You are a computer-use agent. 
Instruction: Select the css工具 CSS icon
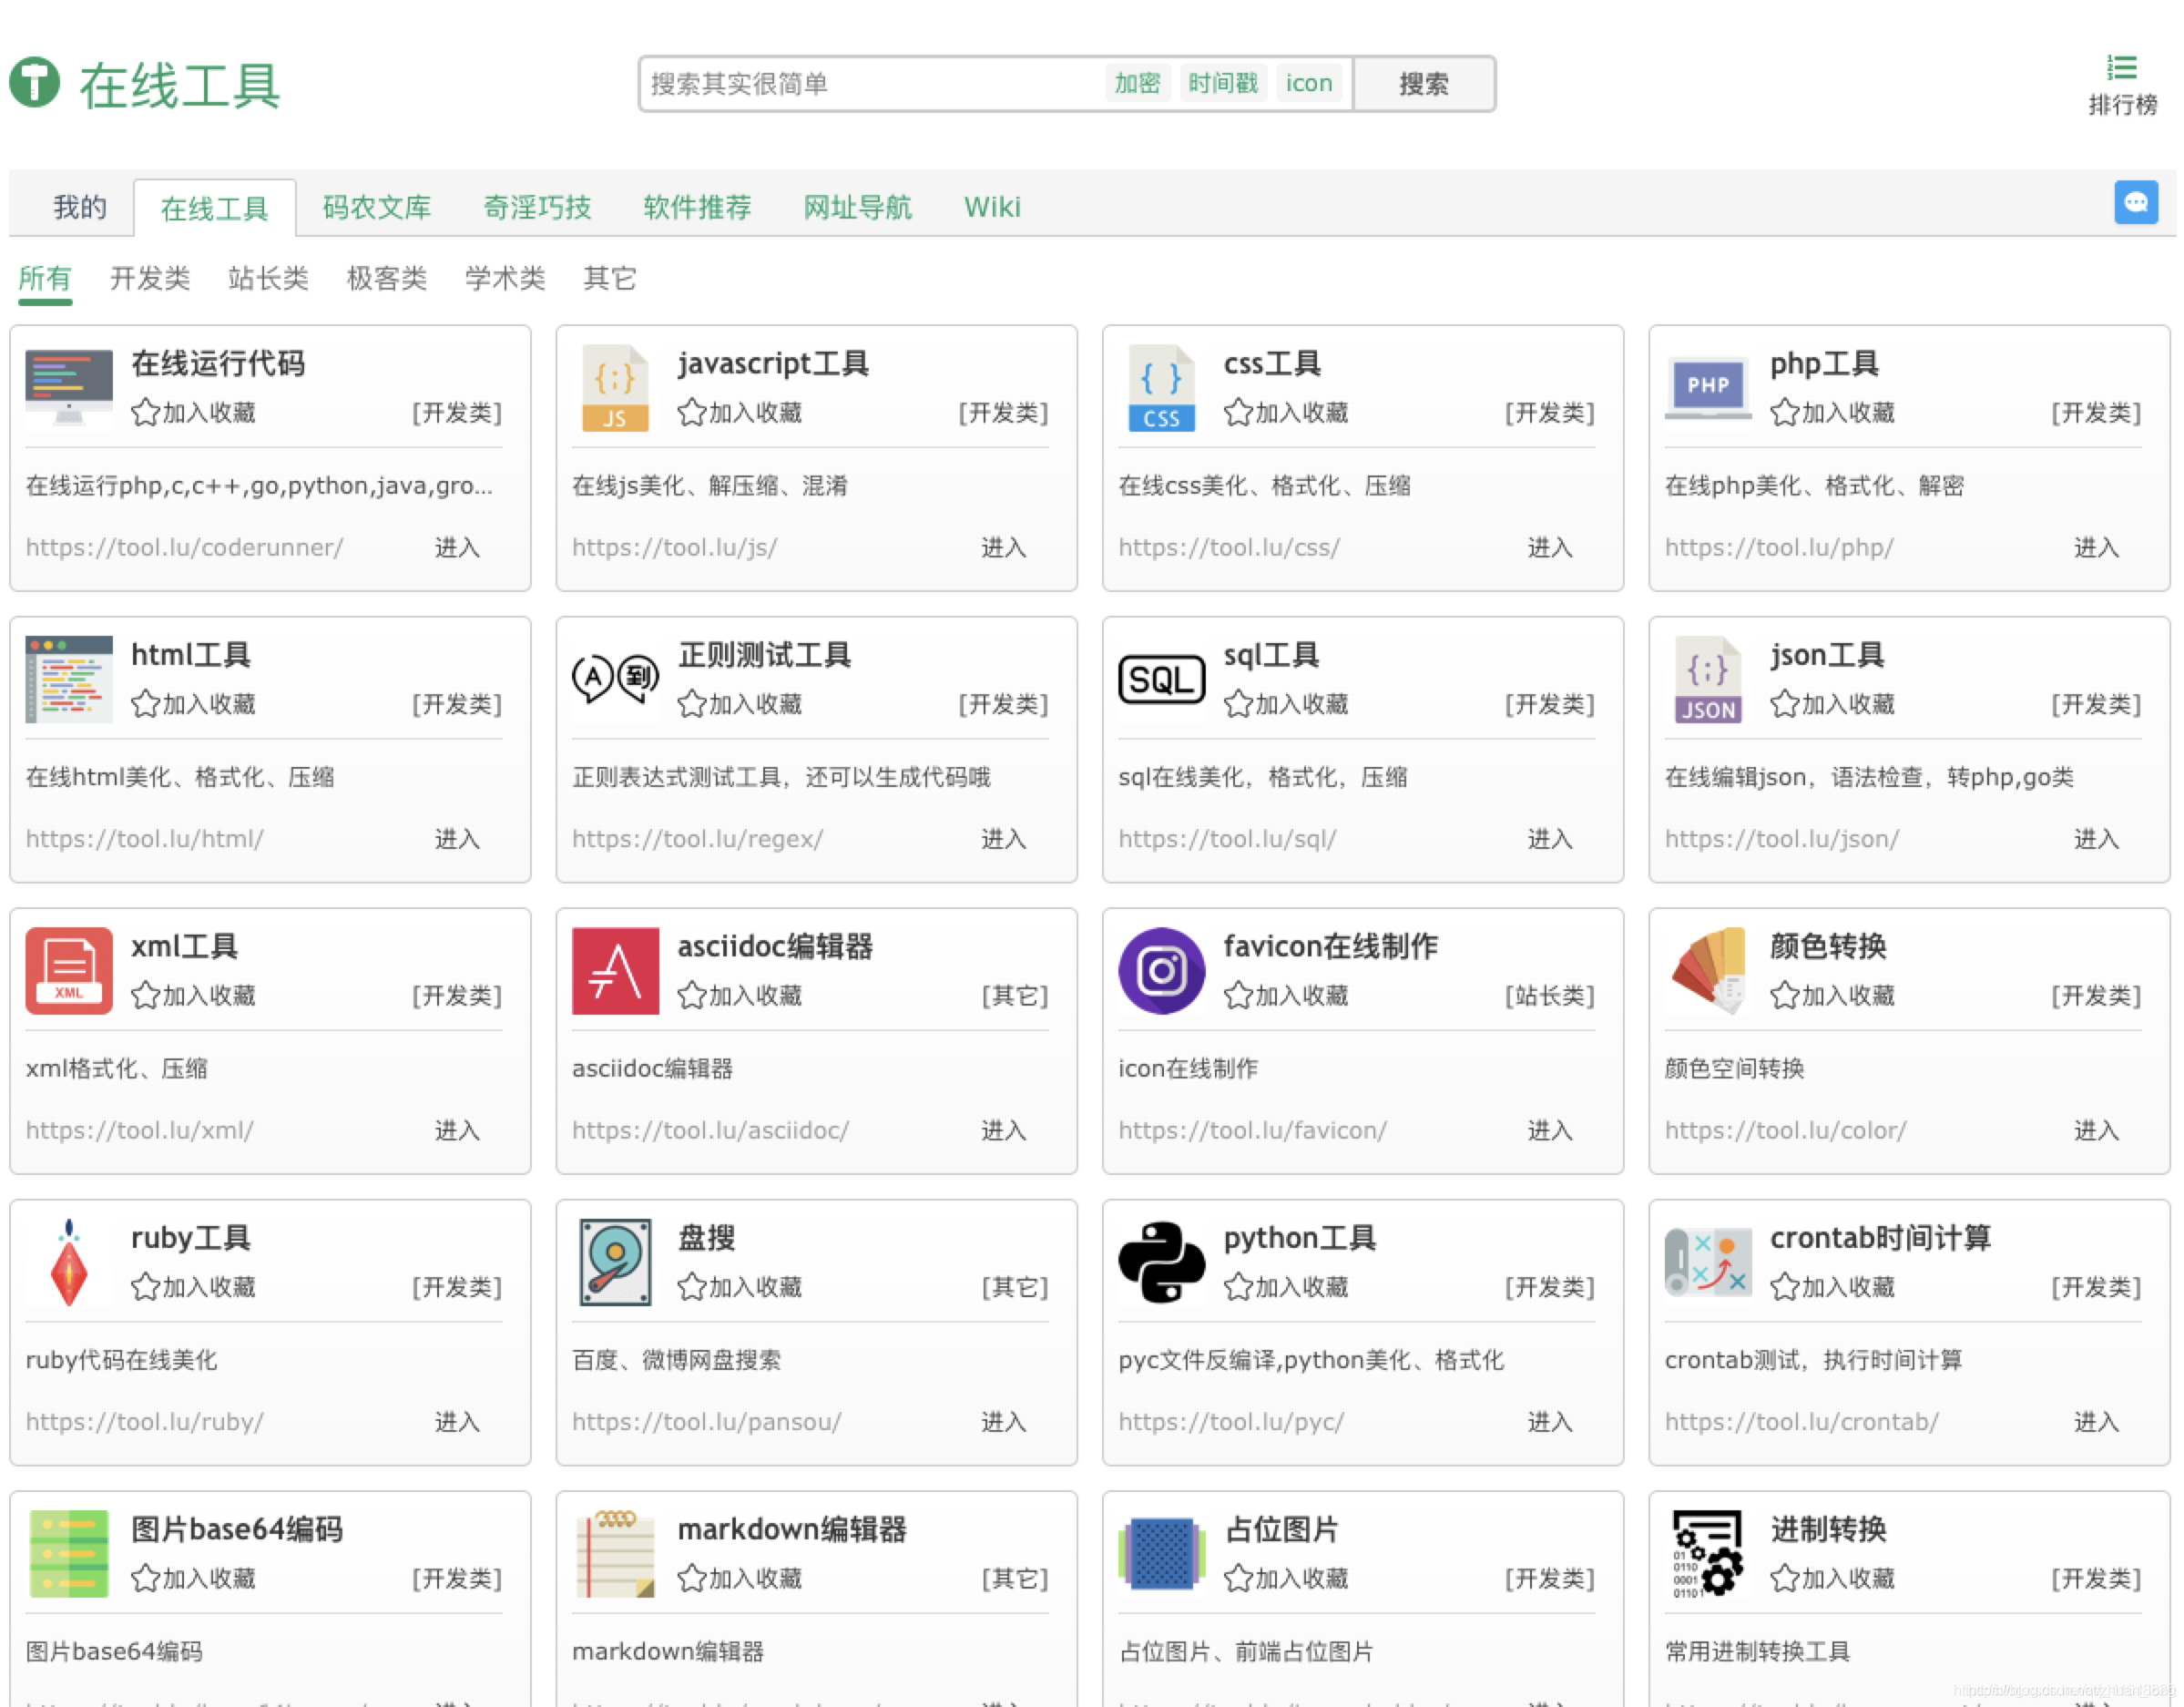click(1160, 389)
